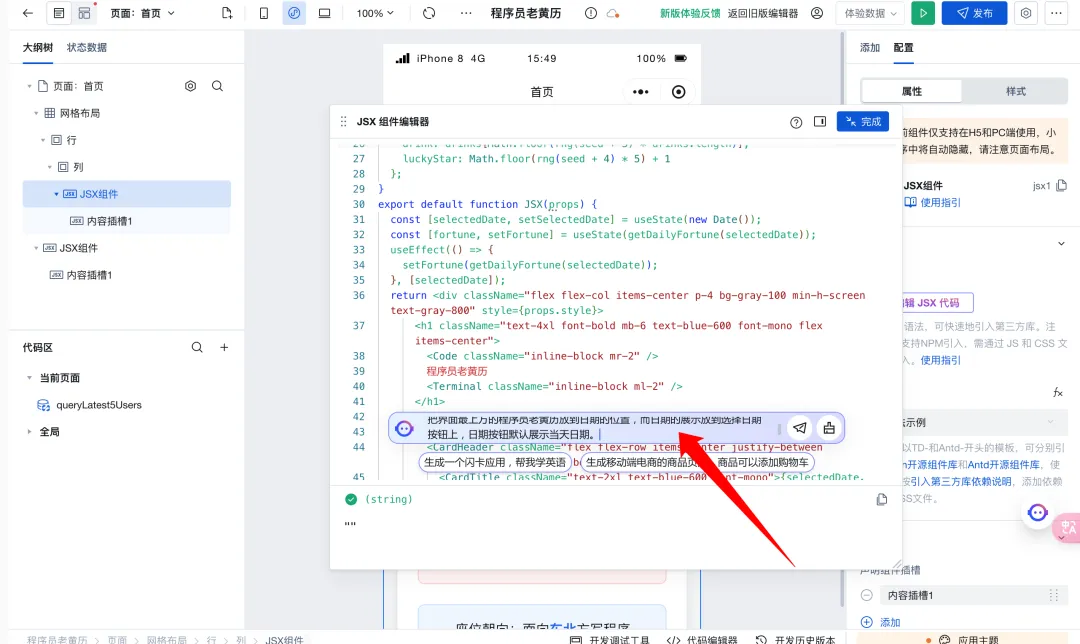Click the clear prompt icon beside send
The height and width of the screenshot is (644, 1080).
(x=829, y=428)
